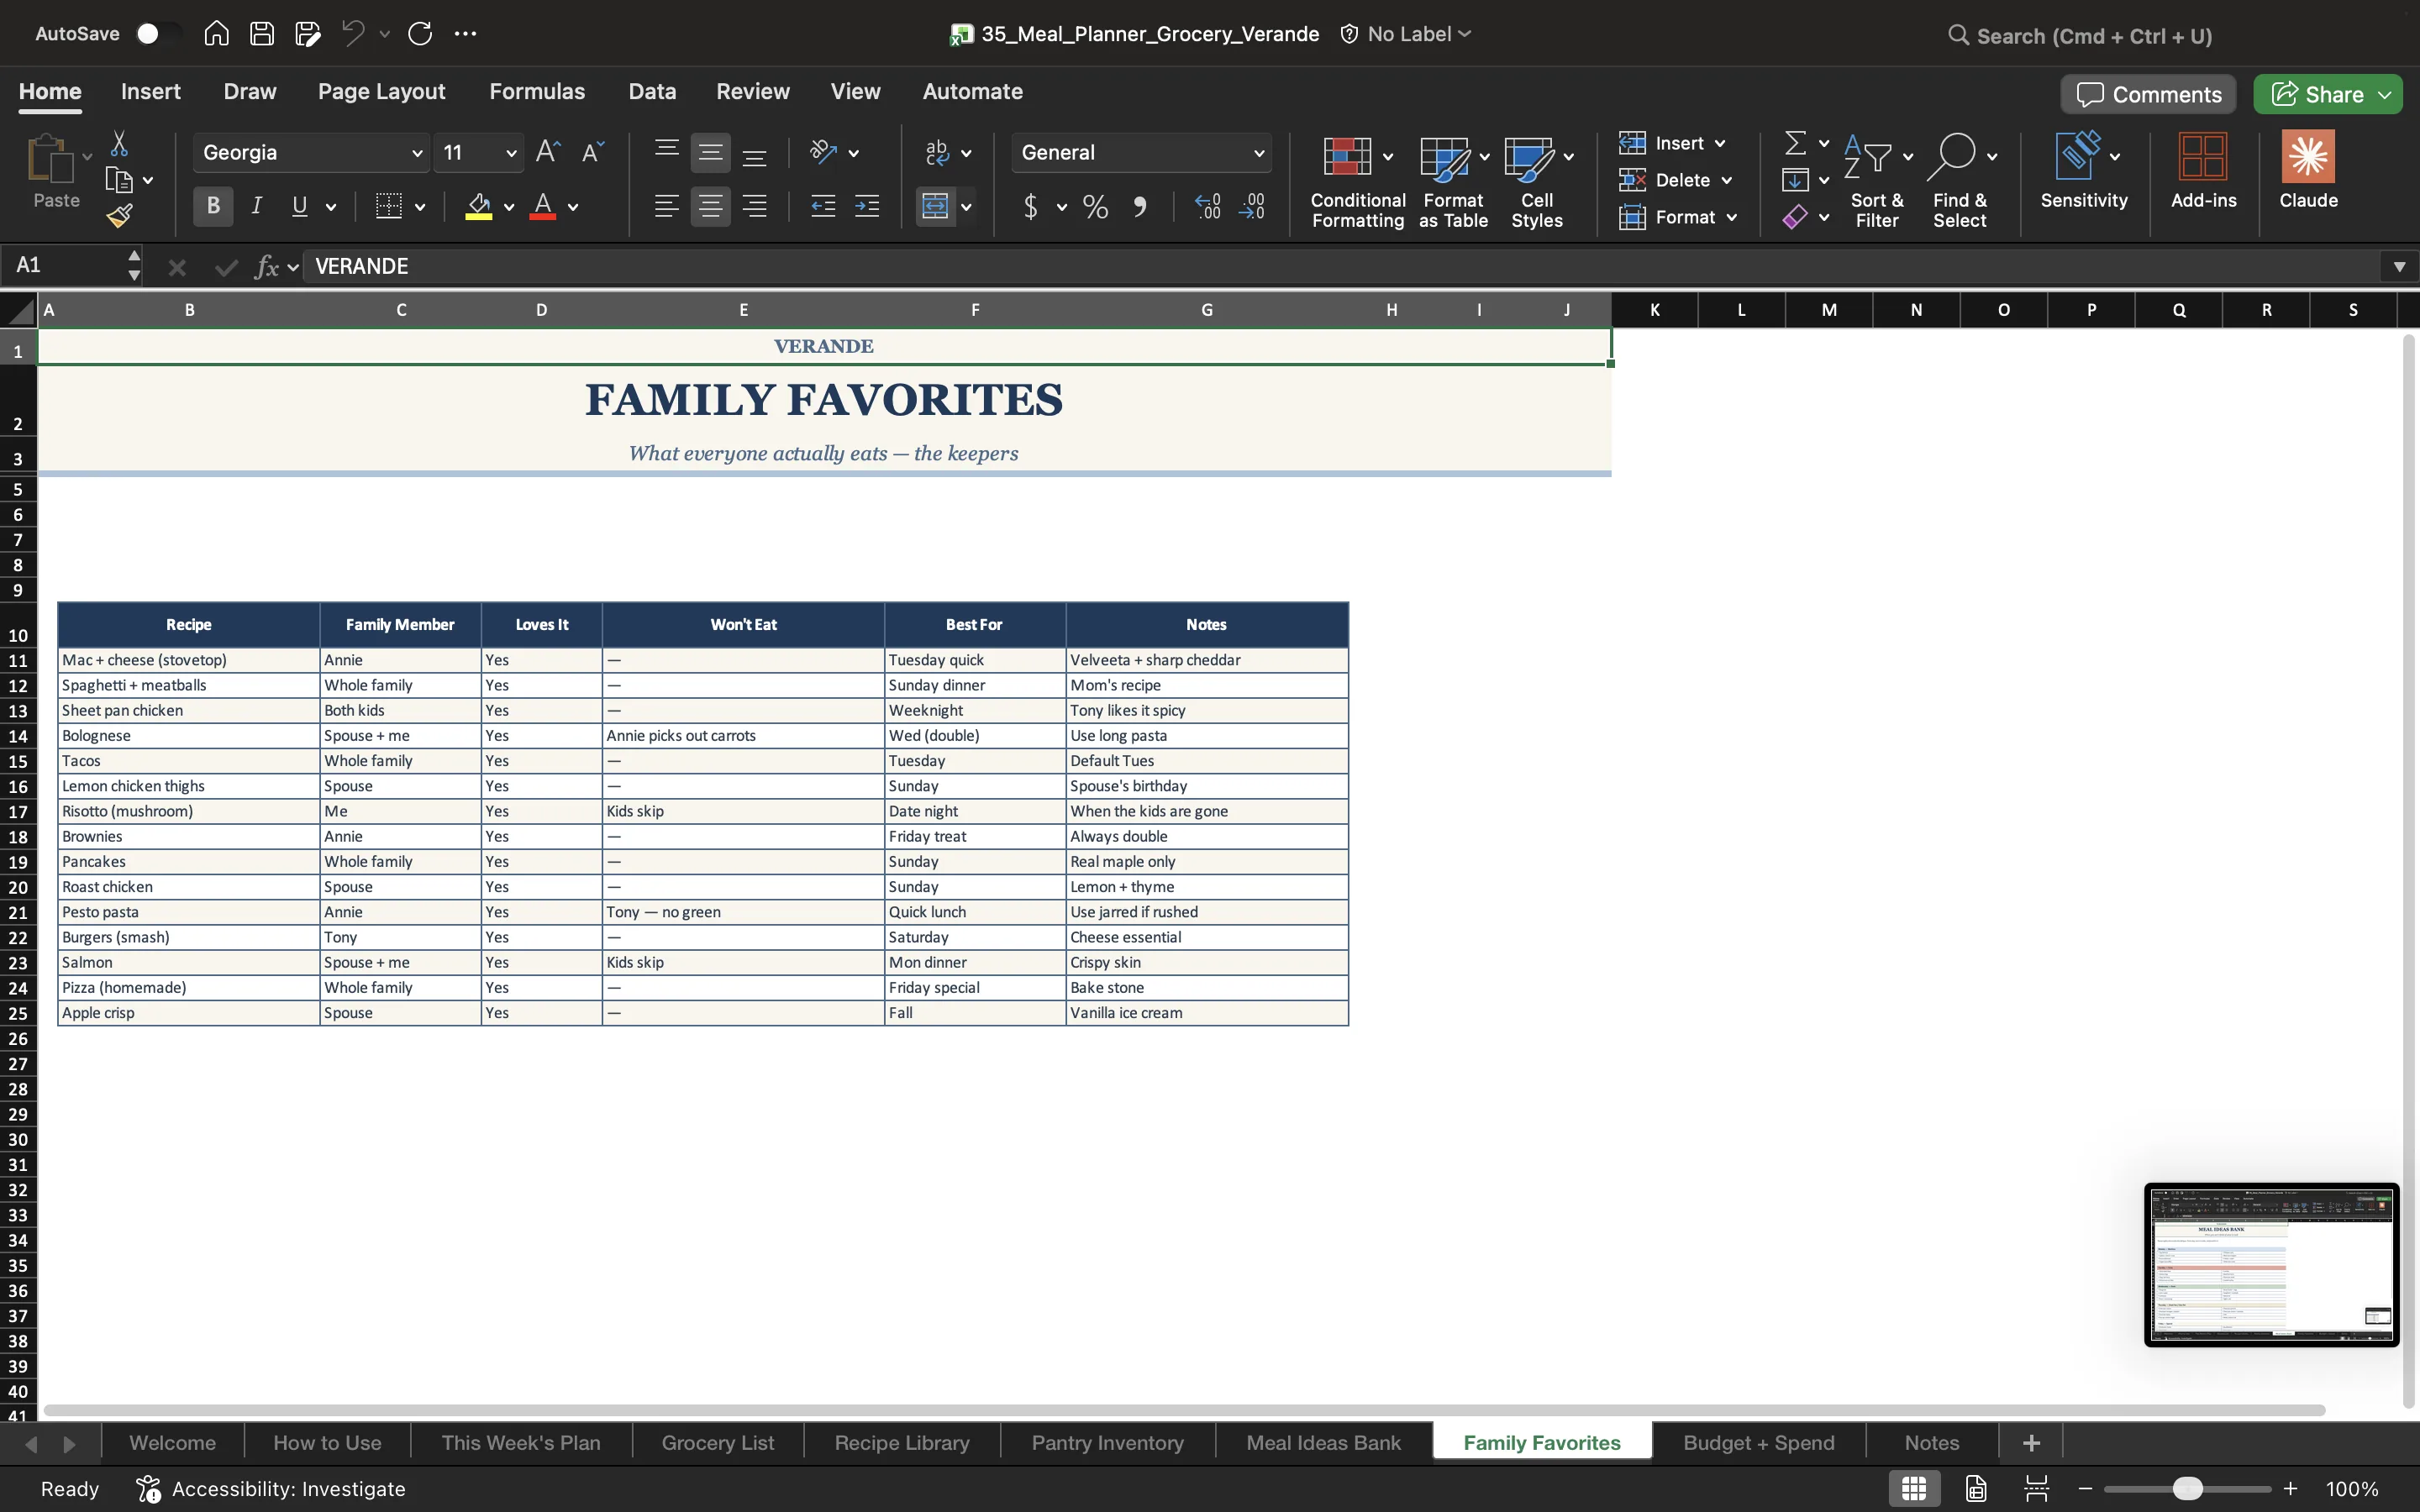Click the Home icon in title bar
Image resolution: width=2420 pixels, height=1512 pixels.
pyautogui.click(x=216, y=34)
